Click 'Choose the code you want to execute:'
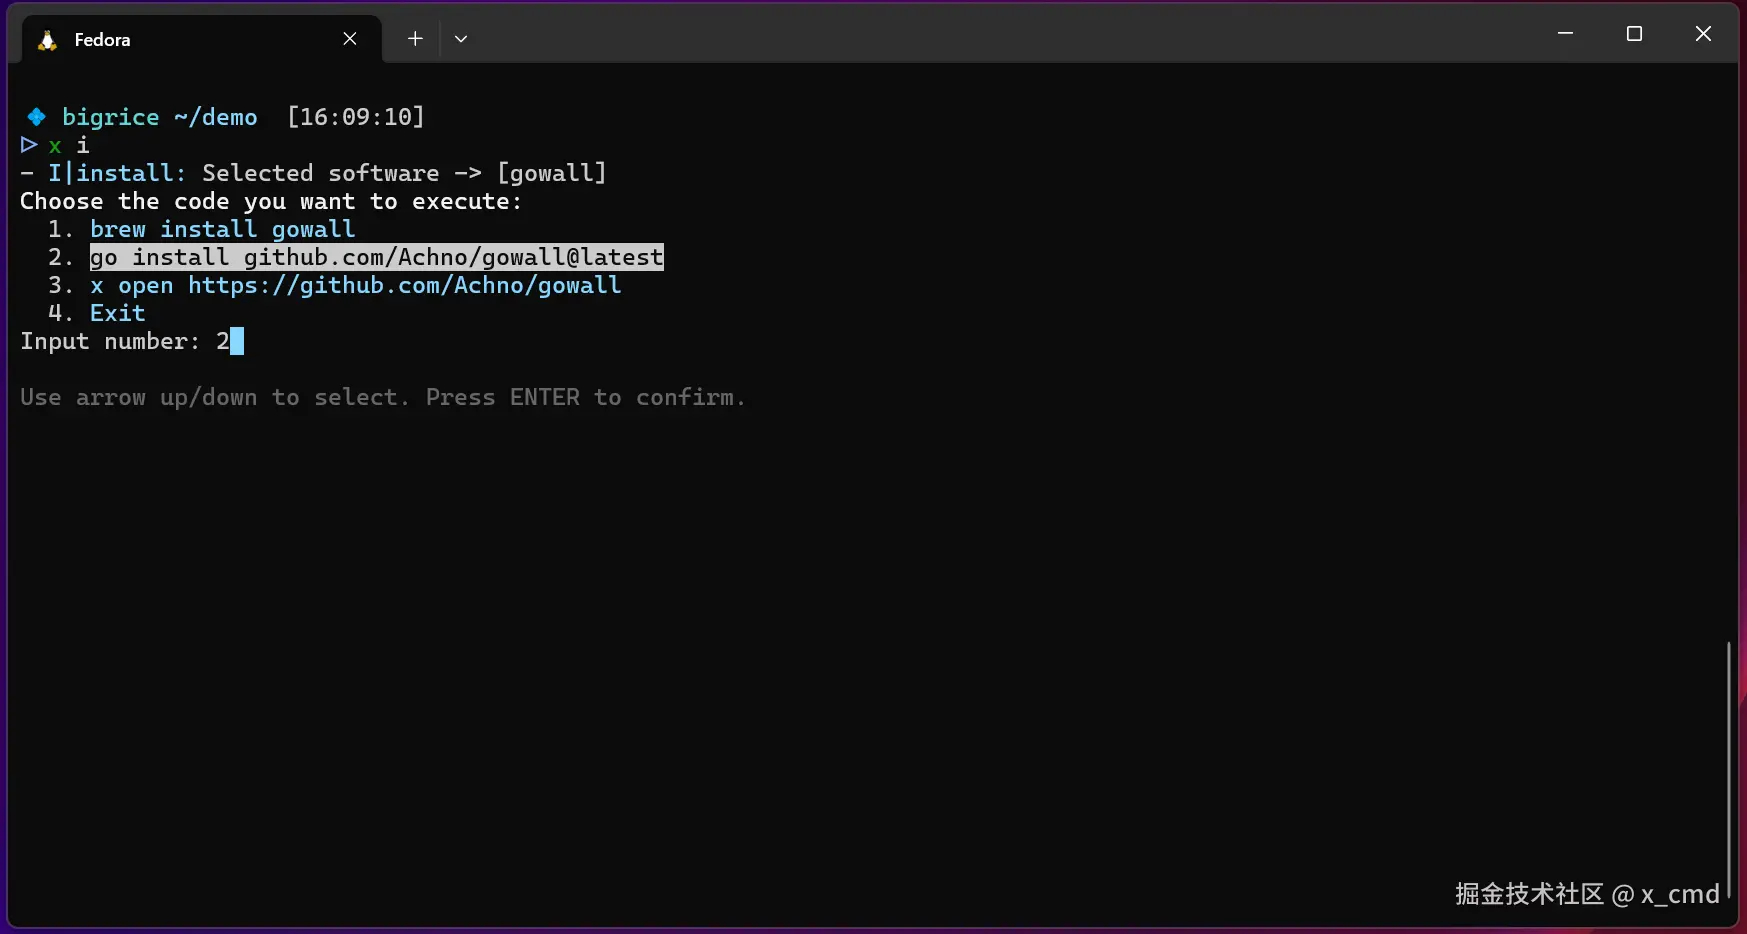This screenshot has width=1747, height=934. click(x=271, y=201)
